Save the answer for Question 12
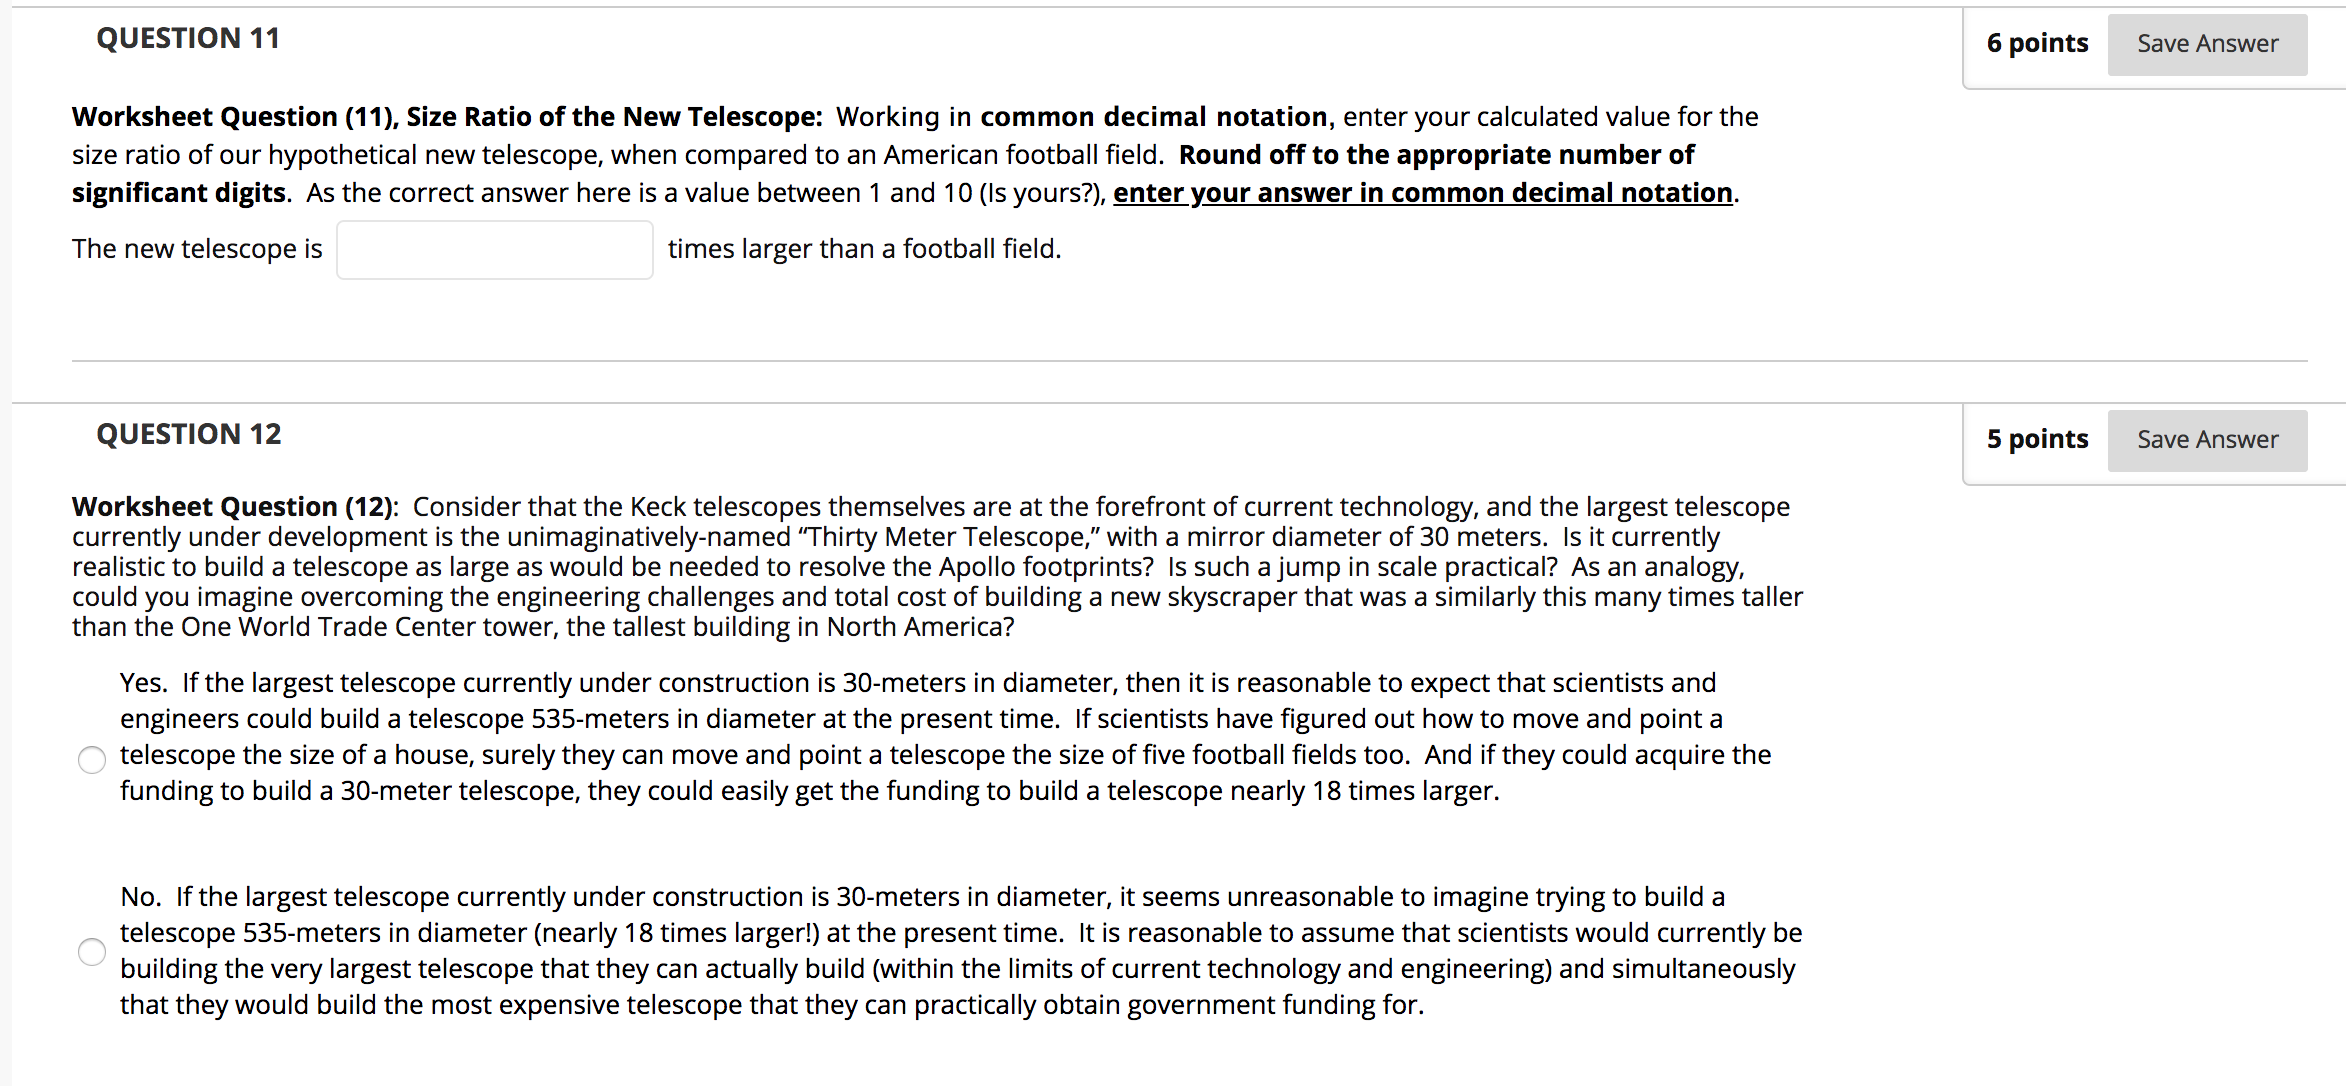The height and width of the screenshot is (1086, 2346). point(2207,440)
